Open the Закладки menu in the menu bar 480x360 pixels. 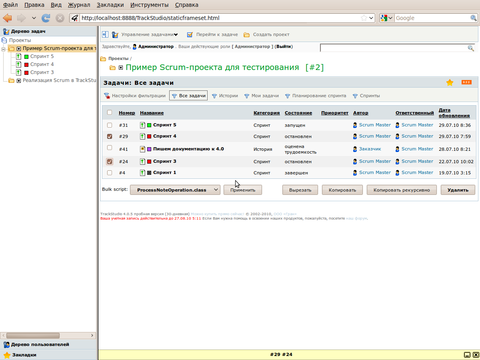click(110, 5)
